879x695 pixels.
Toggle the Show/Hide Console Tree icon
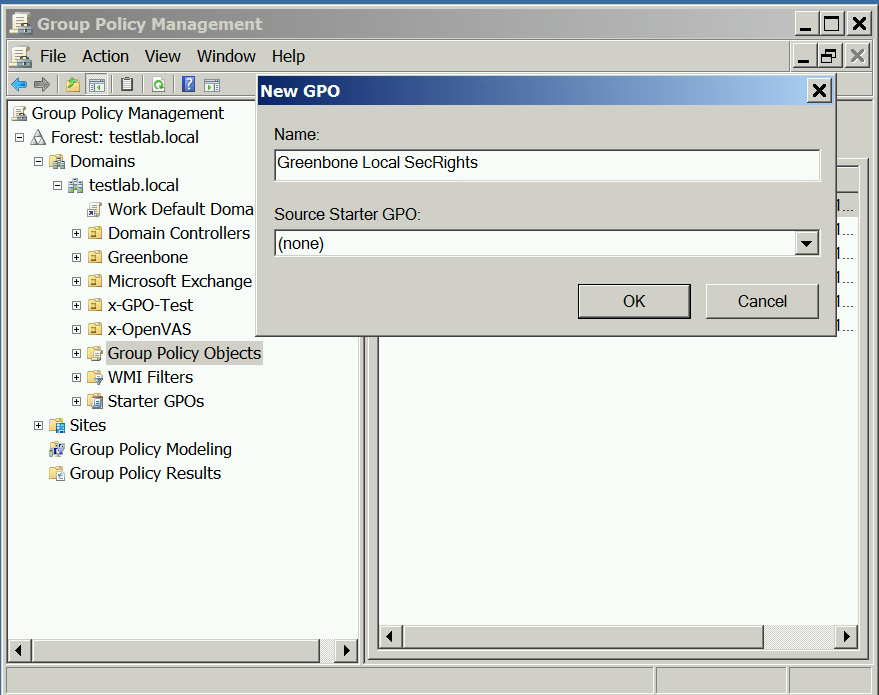coord(96,85)
